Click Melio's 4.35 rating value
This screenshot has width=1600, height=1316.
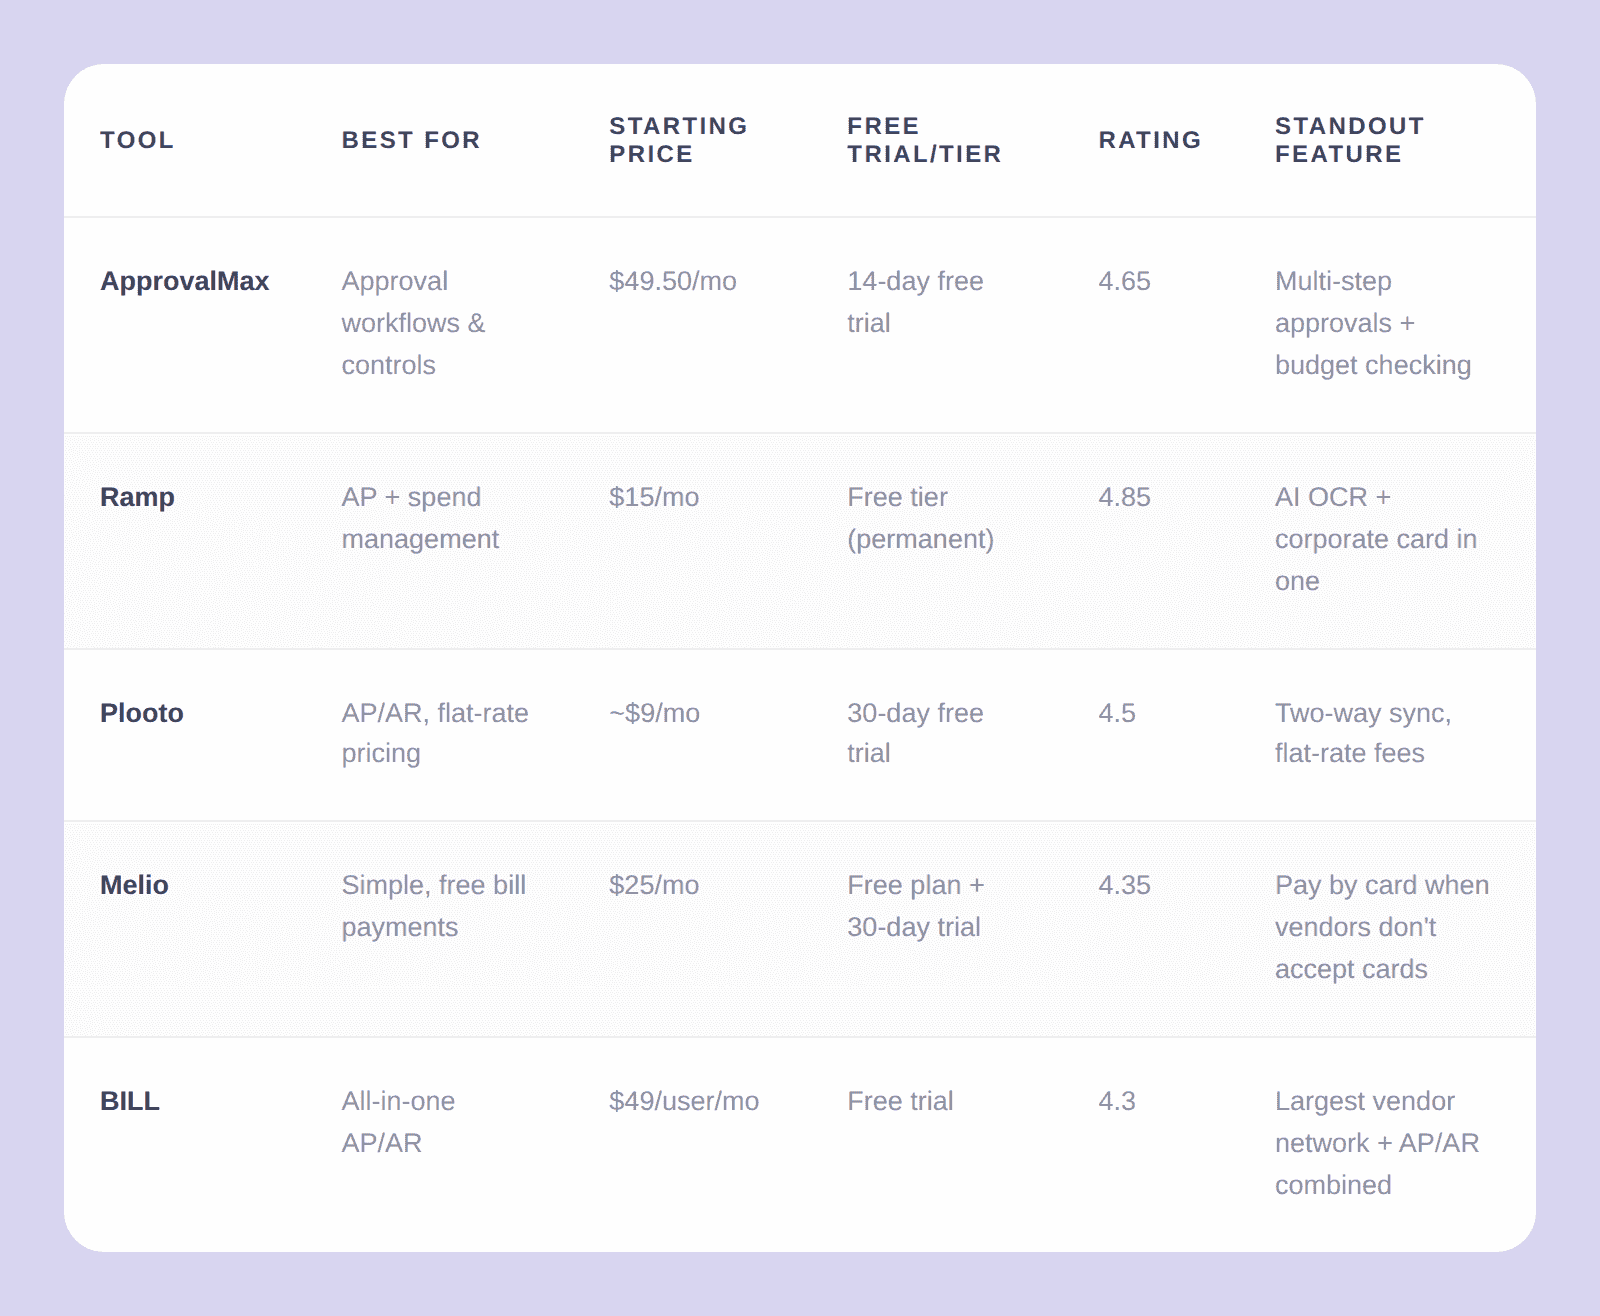click(x=1124, y=885)
